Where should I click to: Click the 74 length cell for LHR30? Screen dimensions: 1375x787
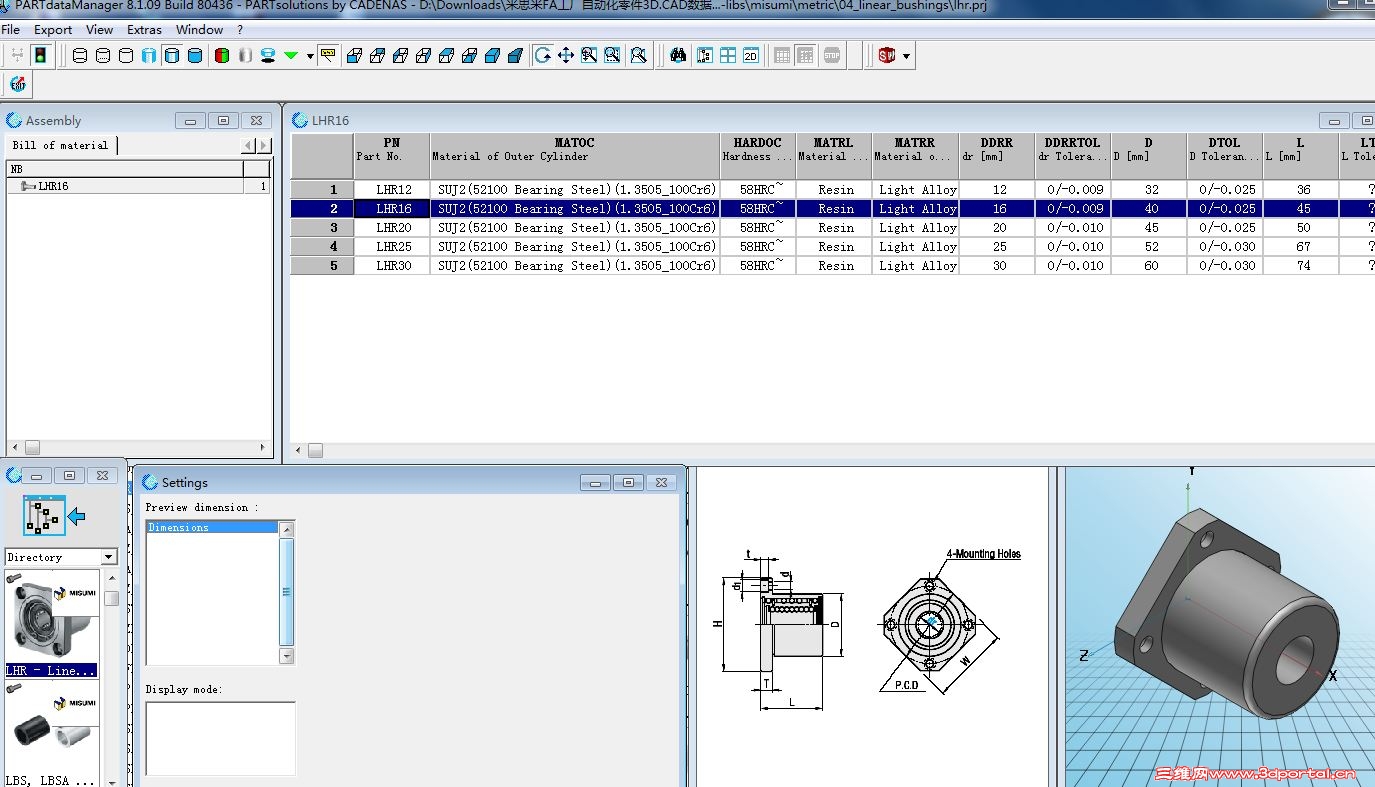coord(1301,266)
